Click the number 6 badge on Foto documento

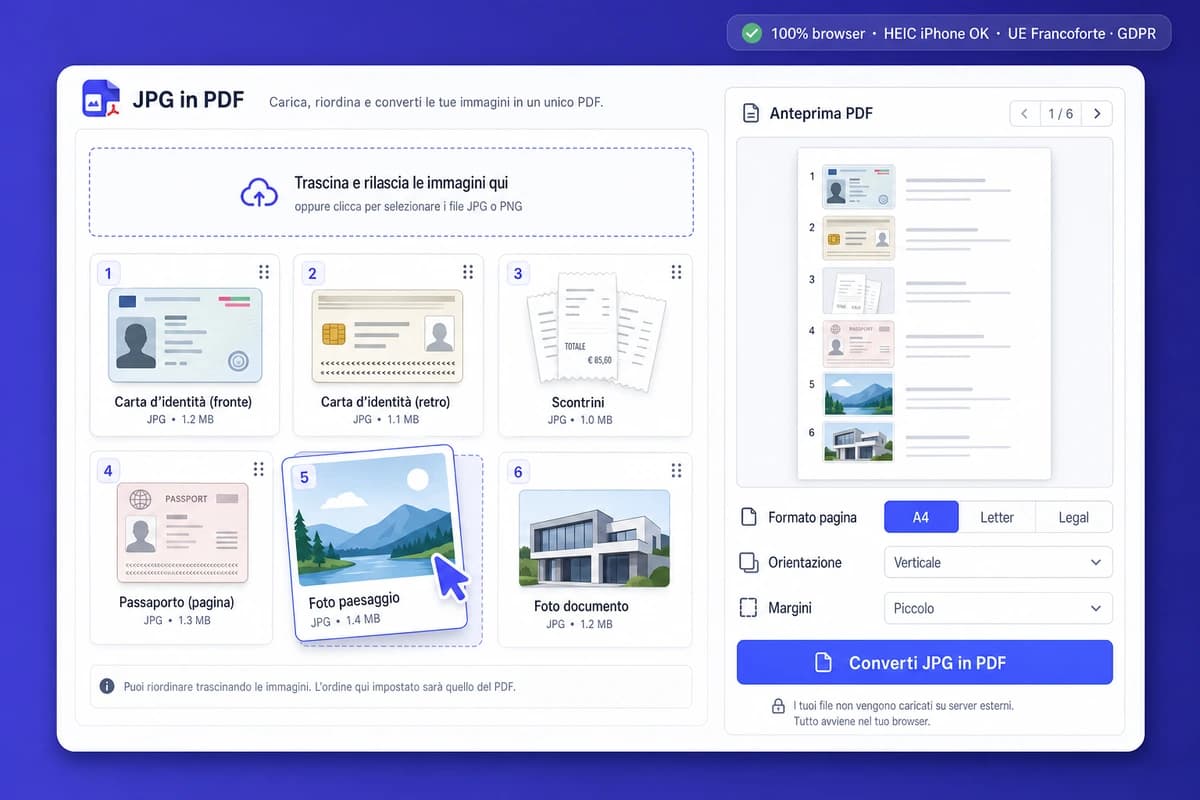[x=517, y=472]
